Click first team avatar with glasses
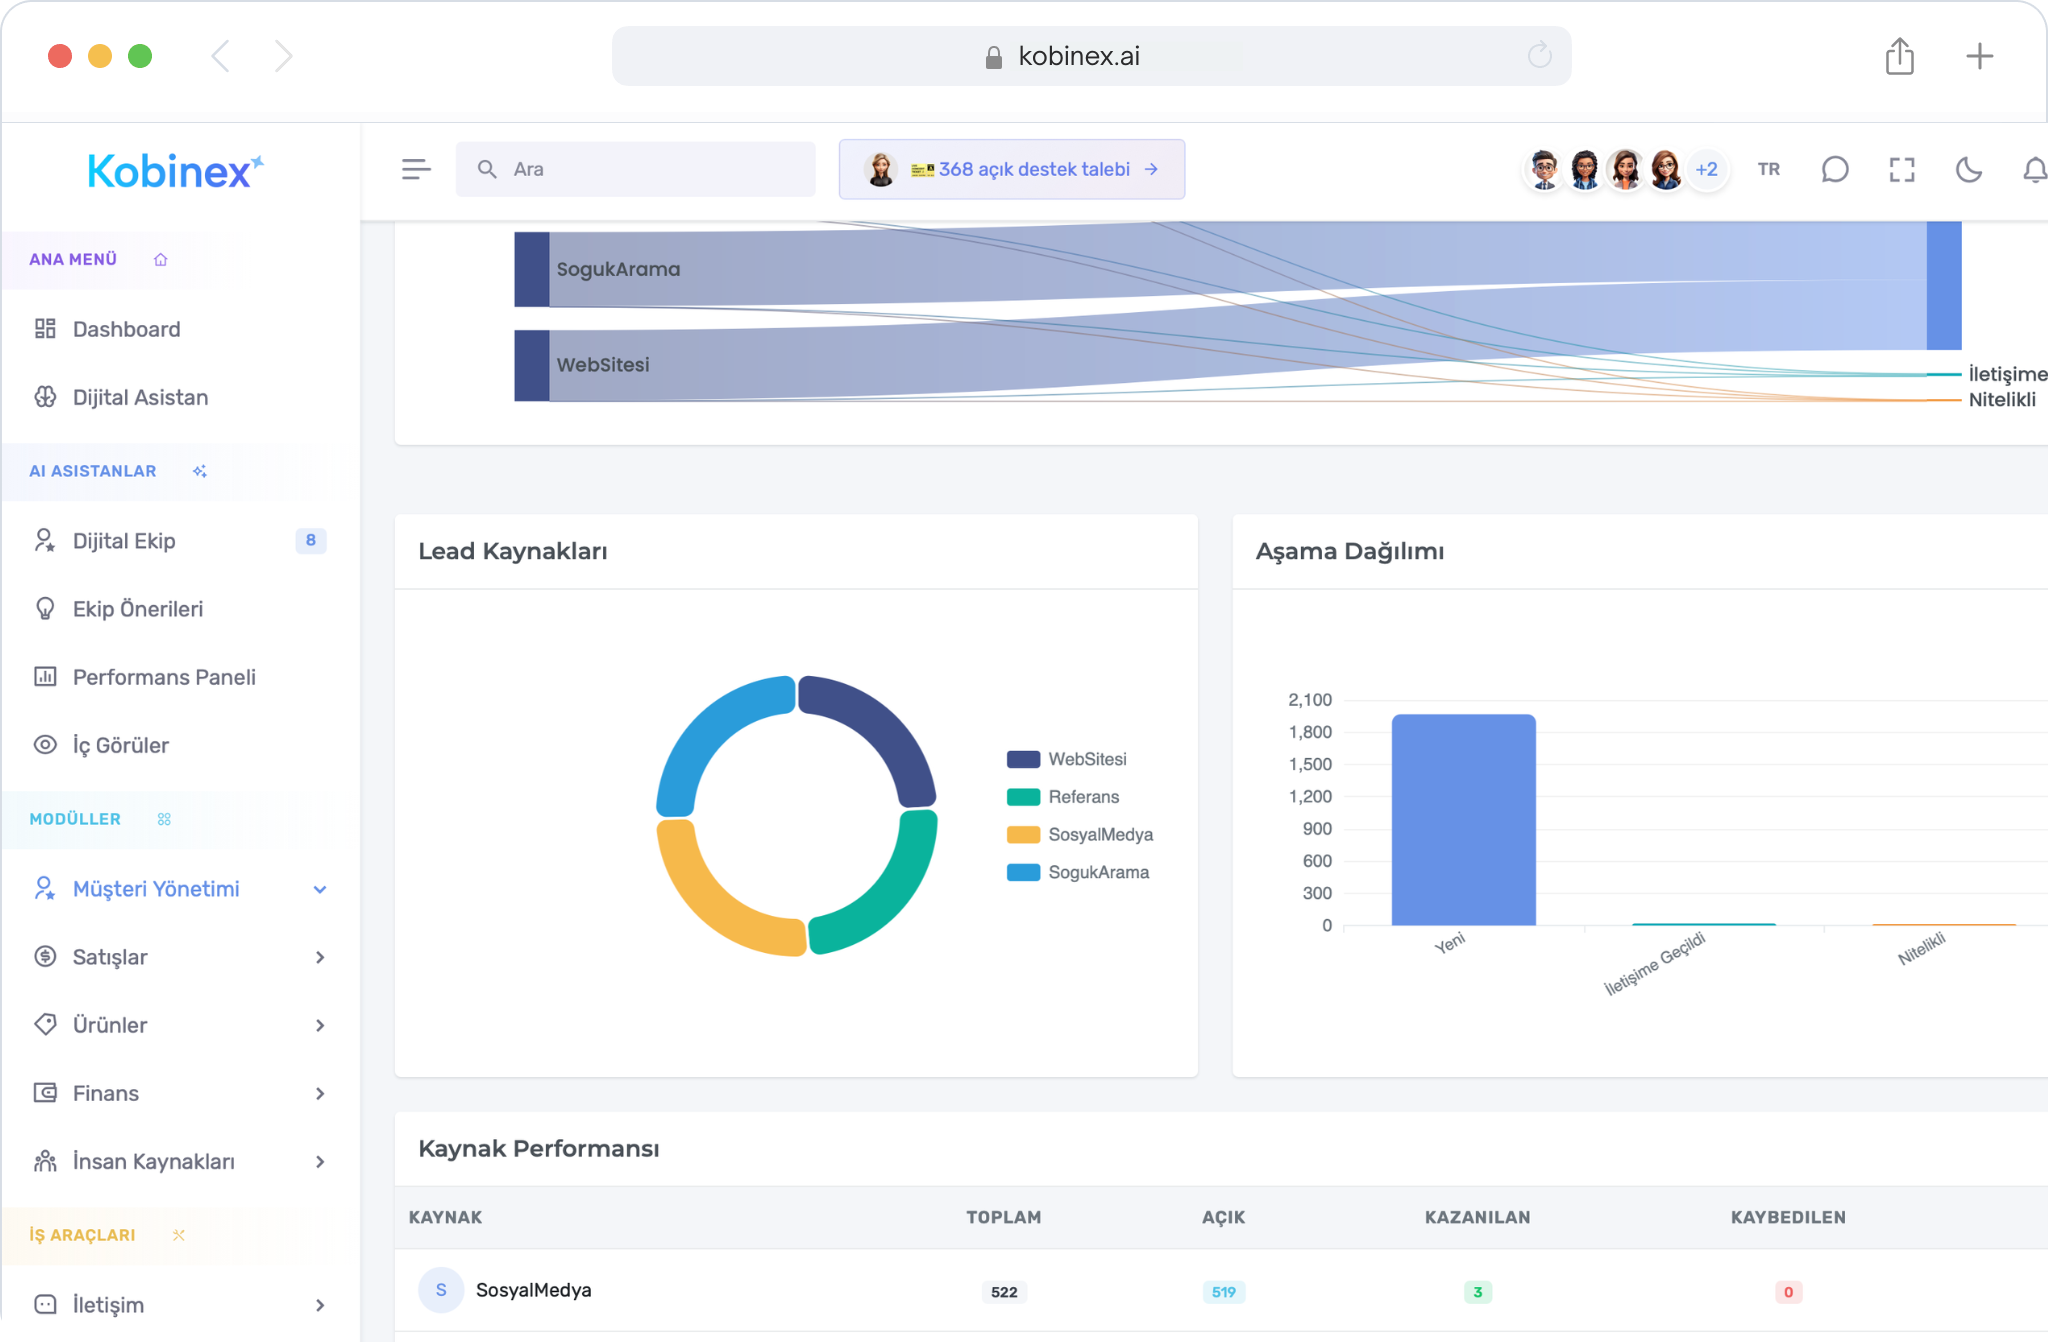Image resolution: width=2048 pixels, height=1342 pixels. pos(1544,169)
